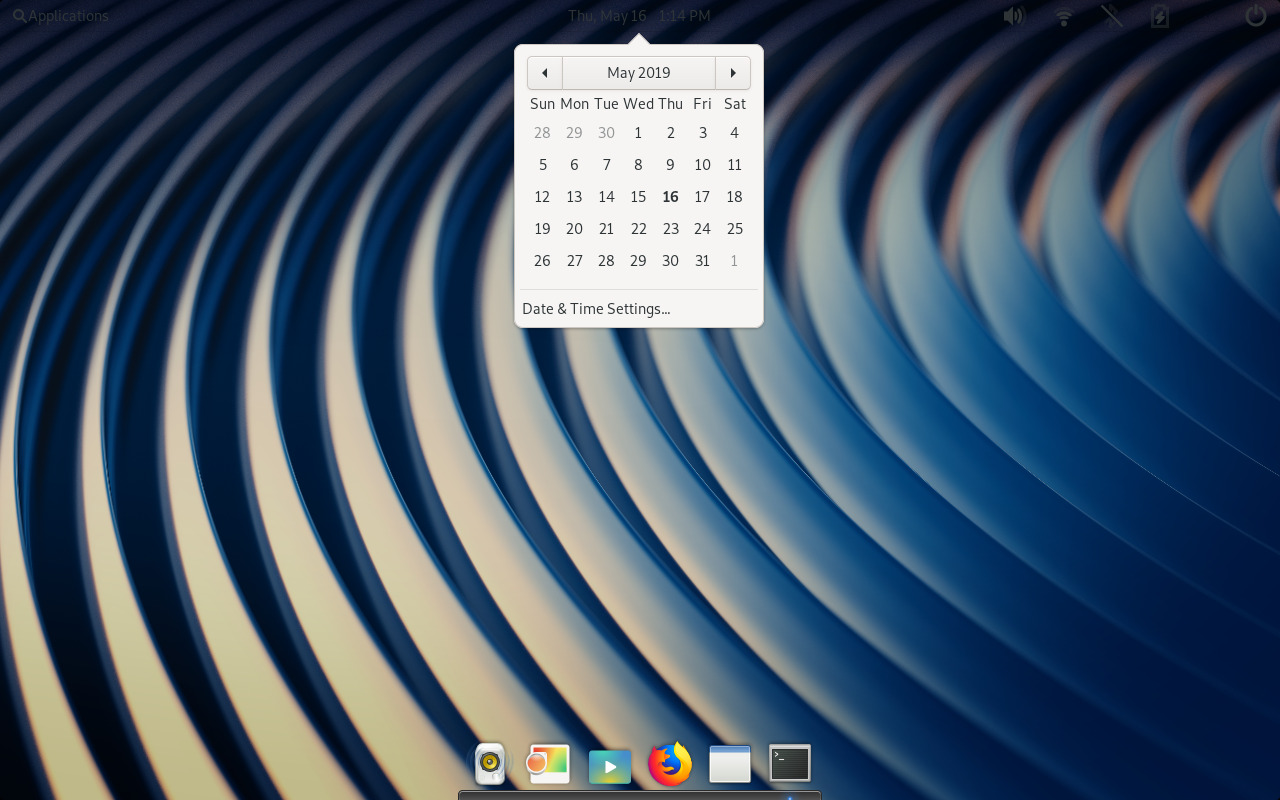Click the Wi-Fi status icon
The image size is (1280, 800).
(x=1063, y=16)
